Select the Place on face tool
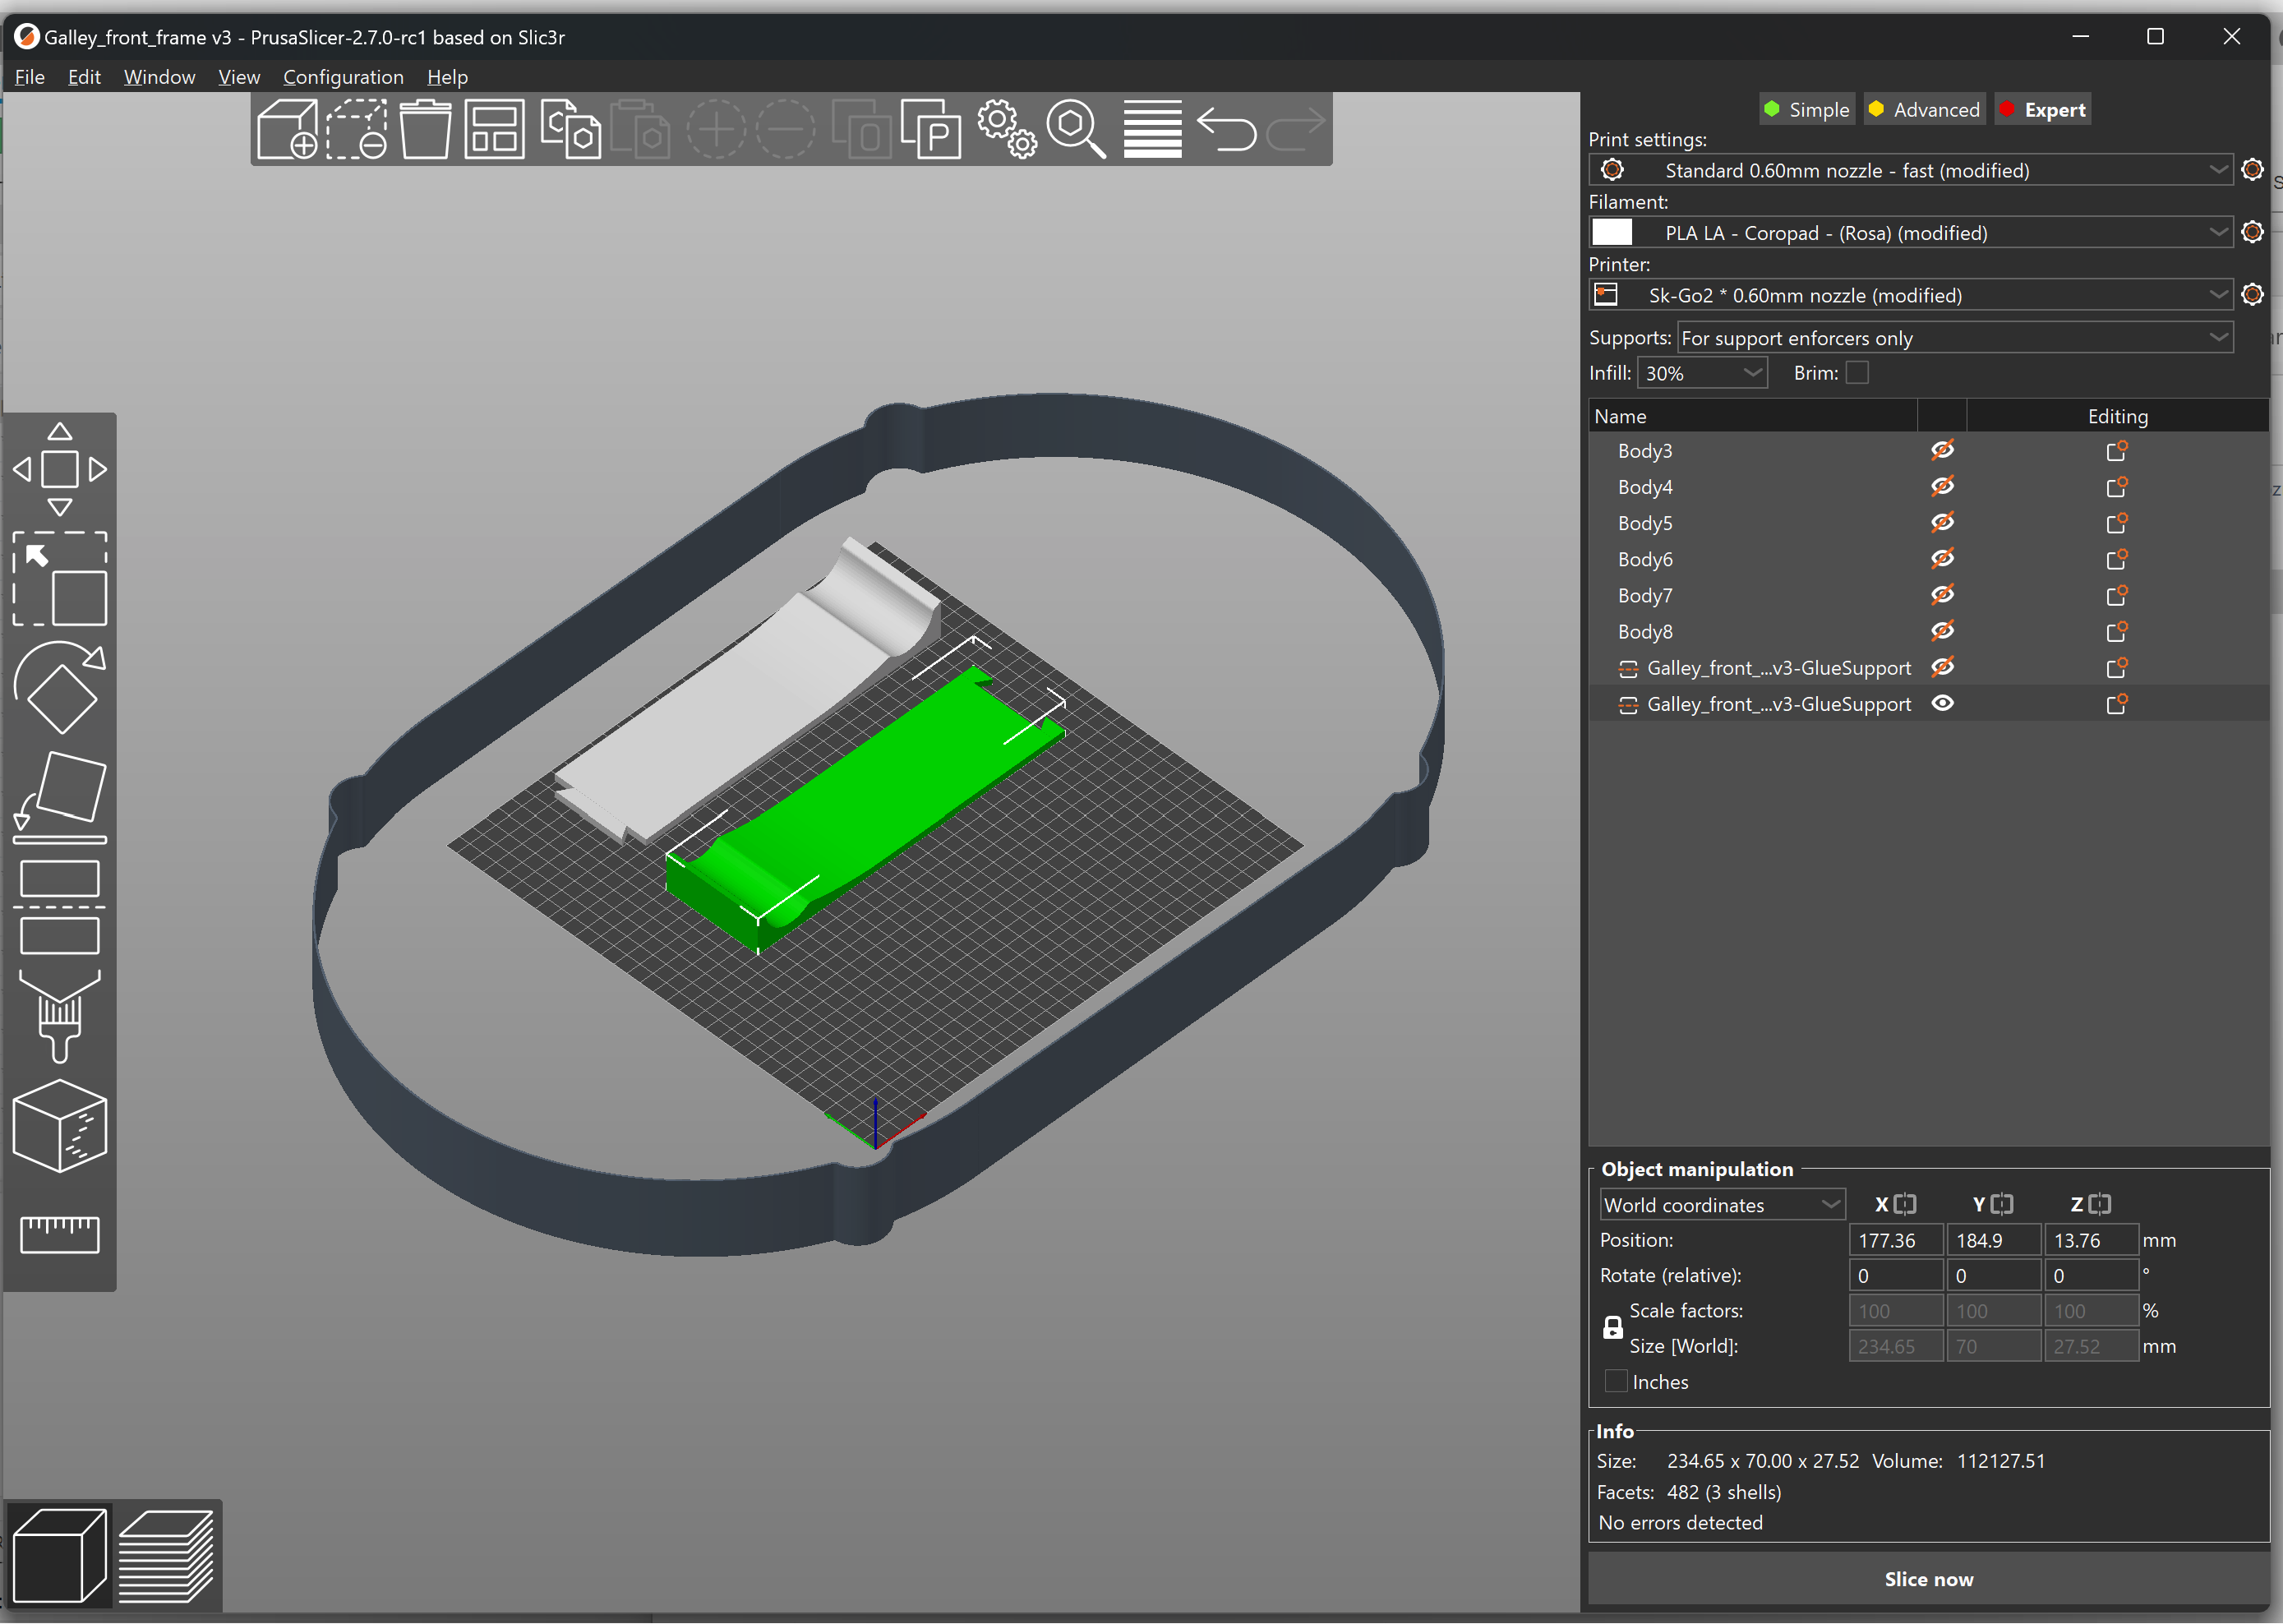Viewport: 2283px width, 1624px height. pyautogui.click(x=59, y=797)
